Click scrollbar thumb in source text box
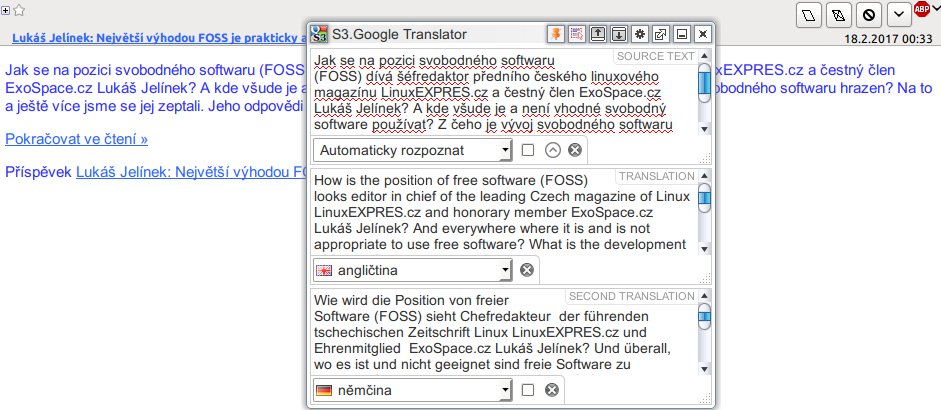941x410 pixels. click(x=705, y=82)
